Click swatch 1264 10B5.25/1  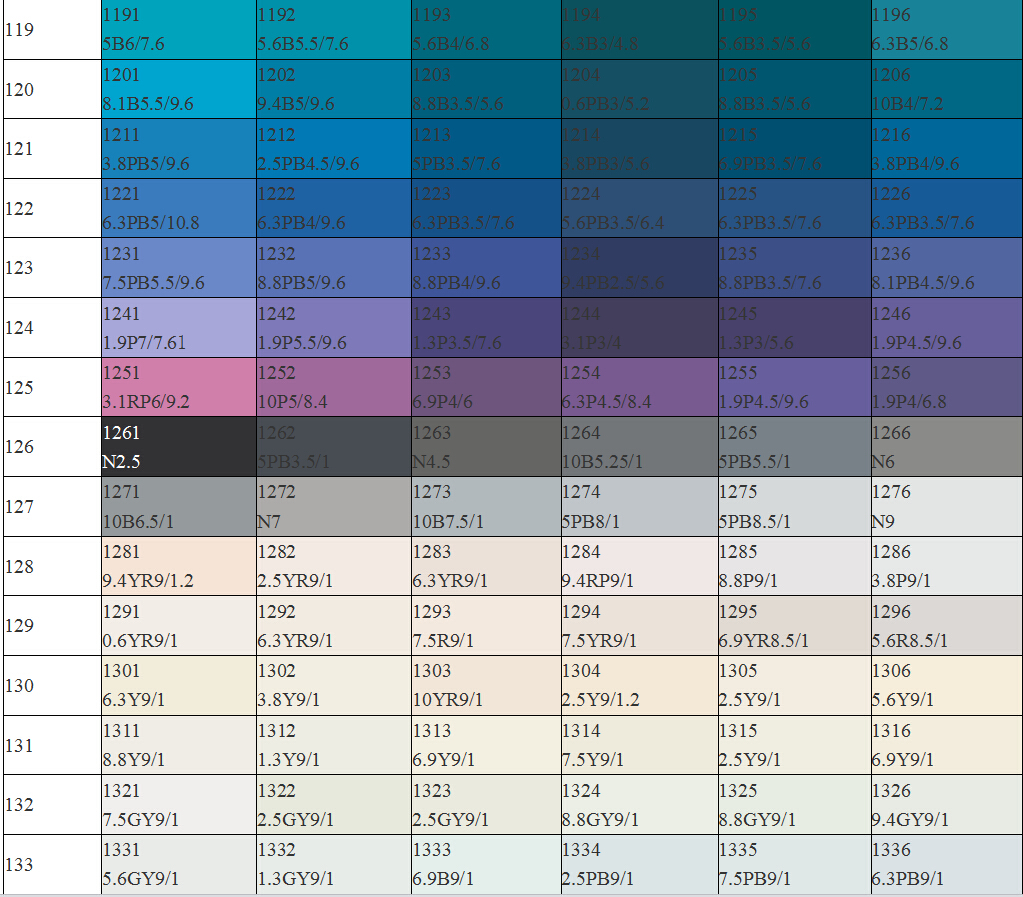click(640, 447)
